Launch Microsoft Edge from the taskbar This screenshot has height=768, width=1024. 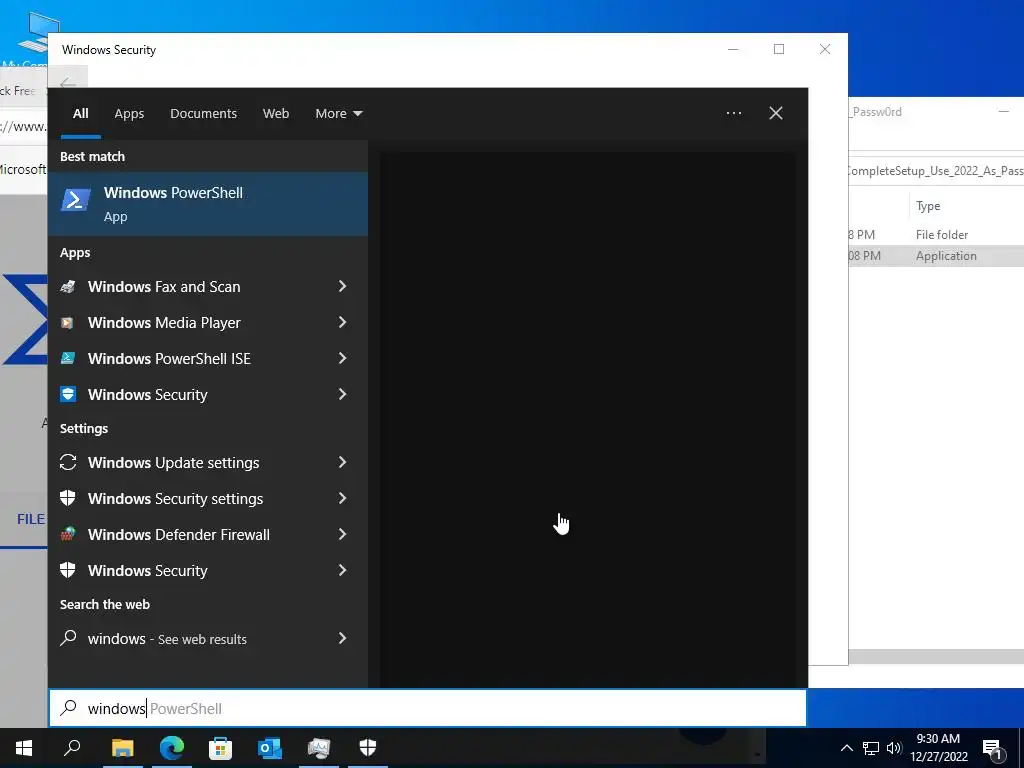(172, 748)
